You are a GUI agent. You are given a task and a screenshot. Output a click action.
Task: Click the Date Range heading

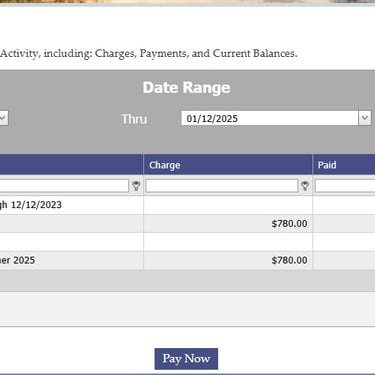coord(186,88)
